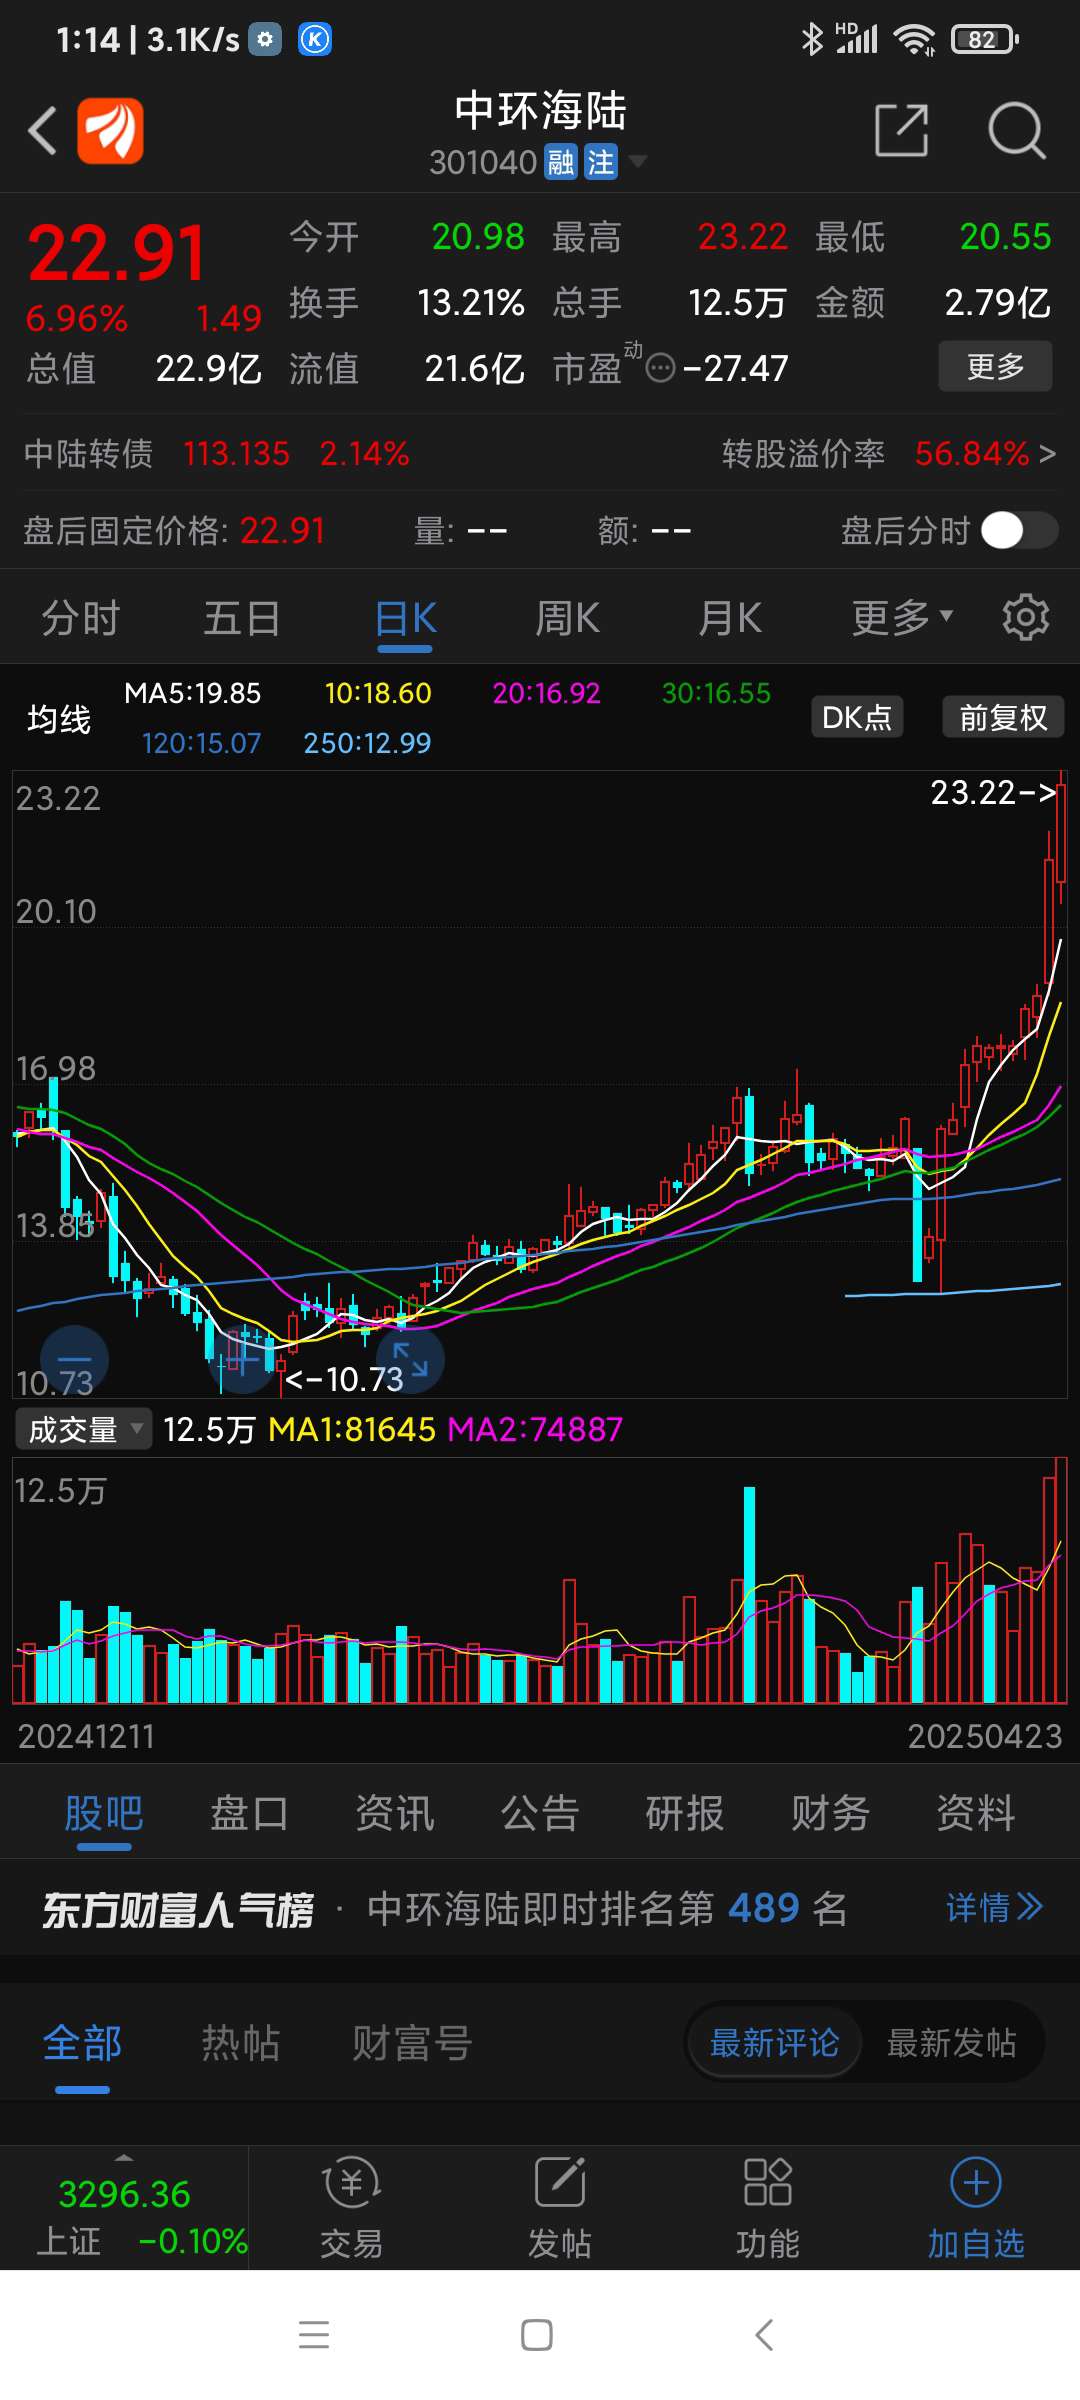
Task: Tap the share icon in header
Action: click(901, 130)
